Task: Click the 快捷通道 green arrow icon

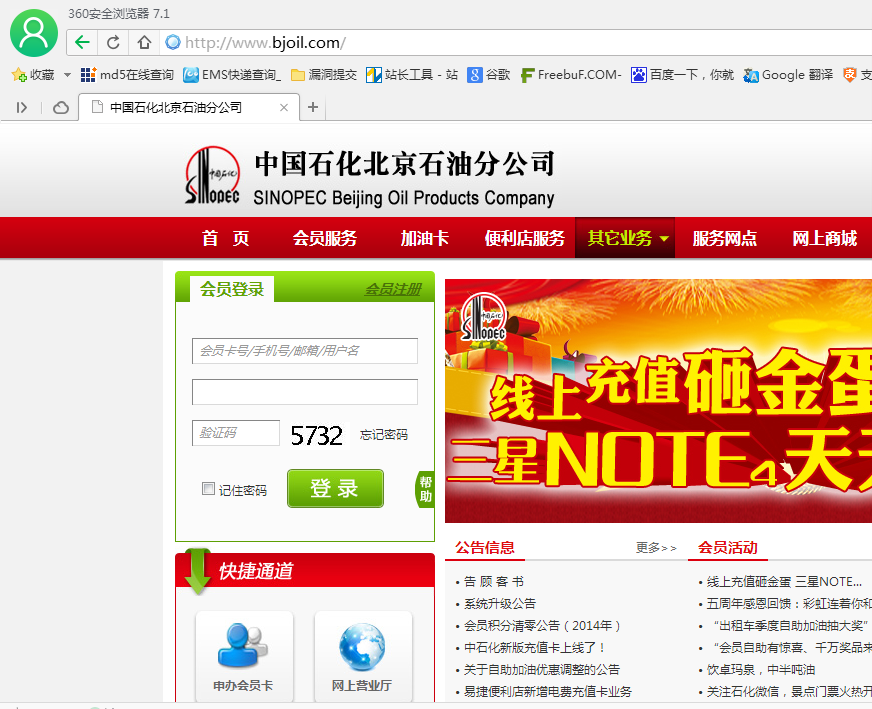Action: point(197,571)
